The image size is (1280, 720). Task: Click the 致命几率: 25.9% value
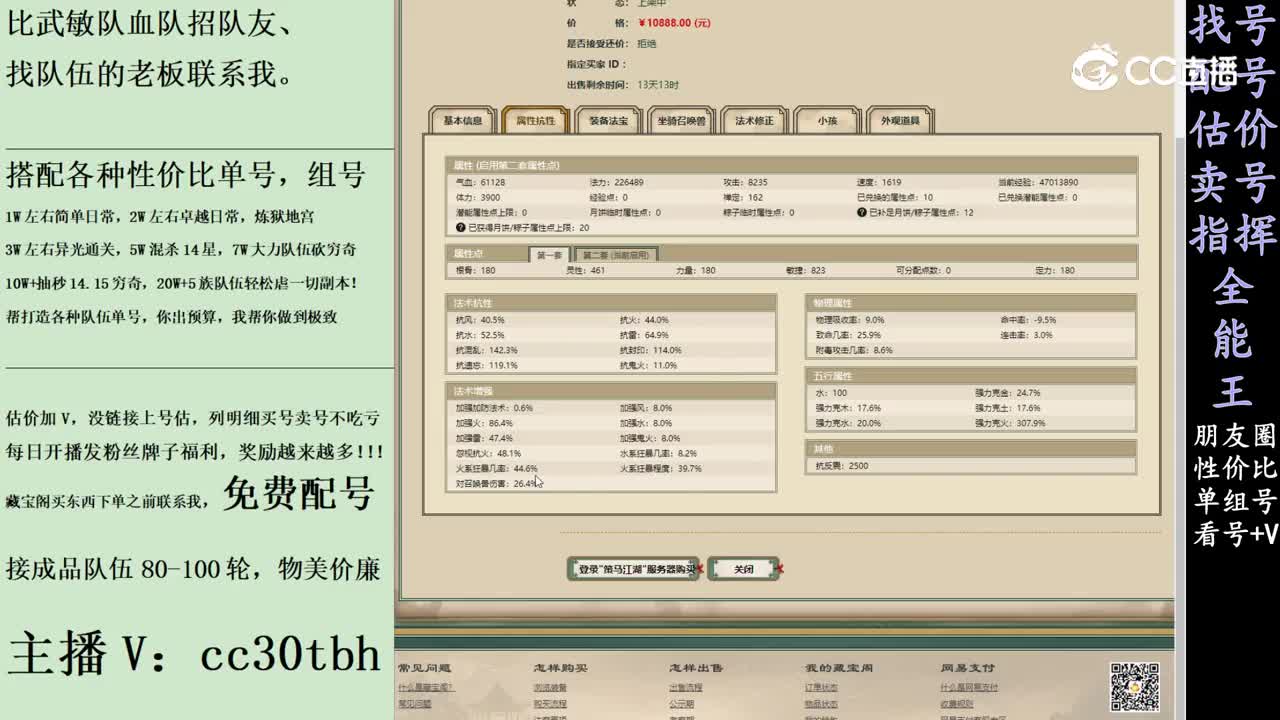[849, 335]
